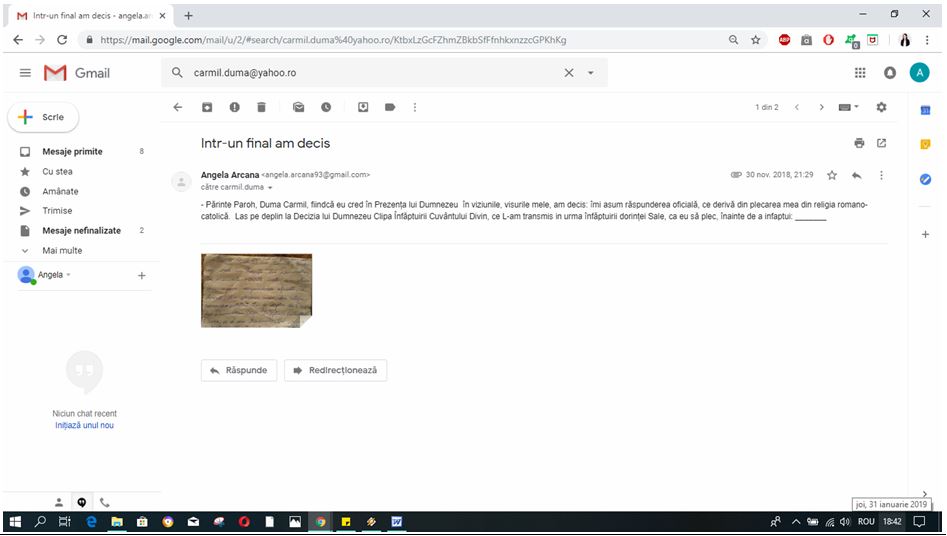
Task: Report this message as spam
Action: point(234,107)
